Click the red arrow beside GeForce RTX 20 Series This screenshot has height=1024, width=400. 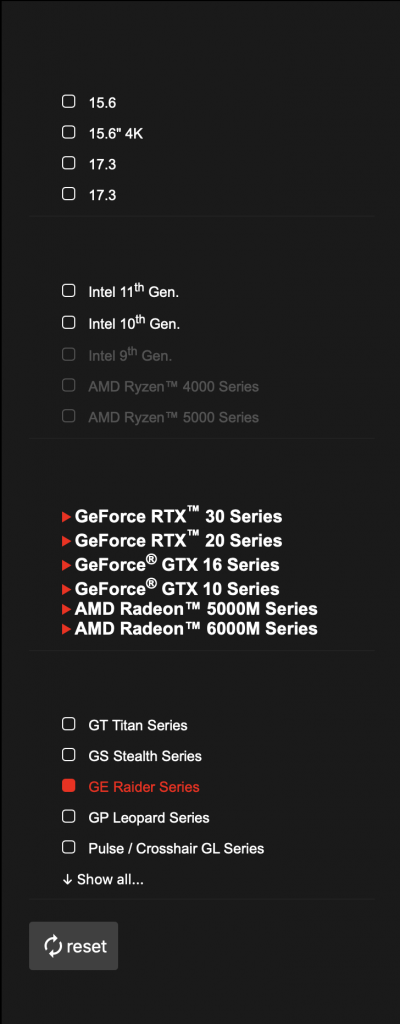(66, 541)
